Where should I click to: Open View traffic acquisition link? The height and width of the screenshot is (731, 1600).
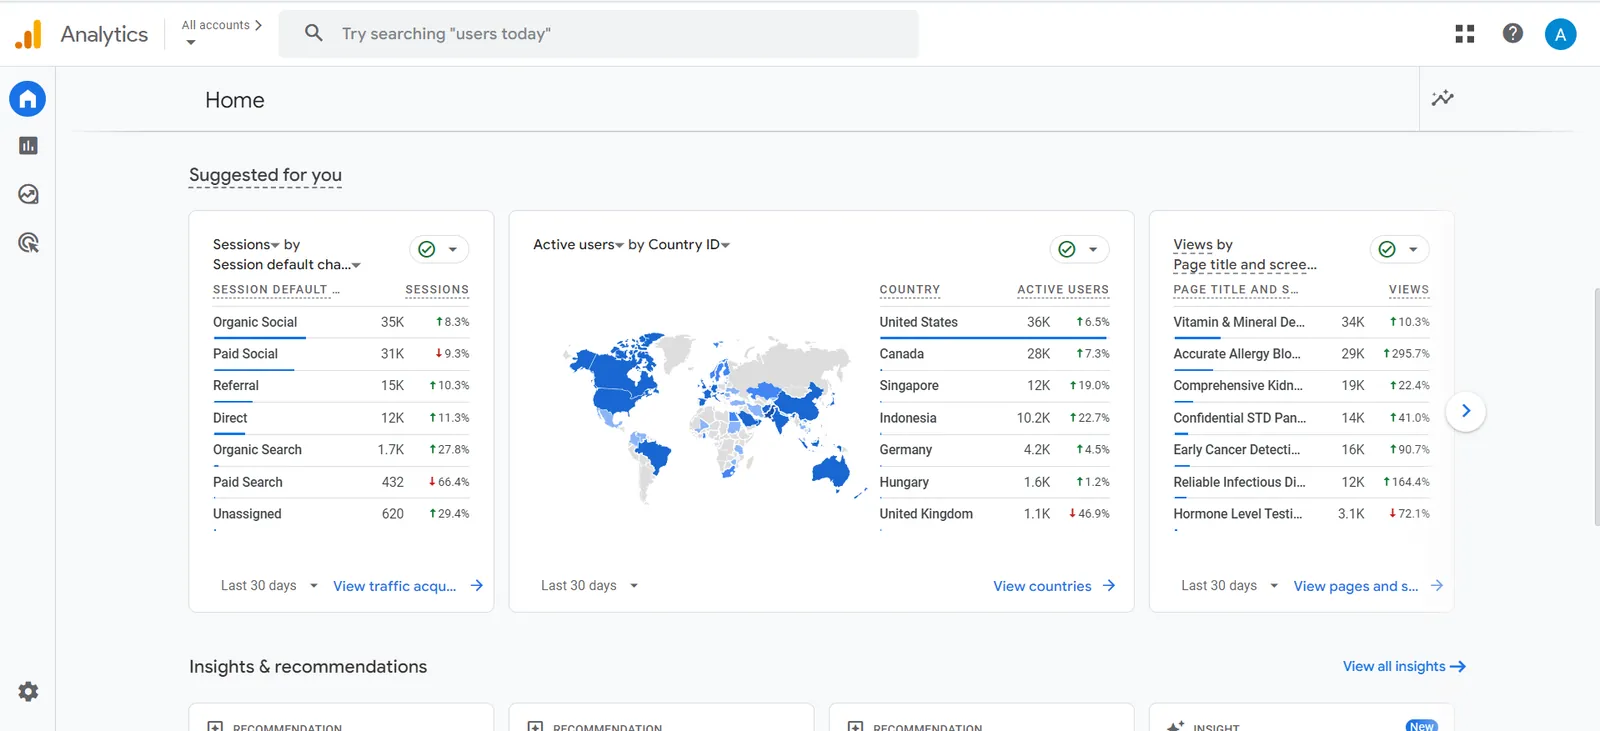pyautogui.click(x=408, y=586)
